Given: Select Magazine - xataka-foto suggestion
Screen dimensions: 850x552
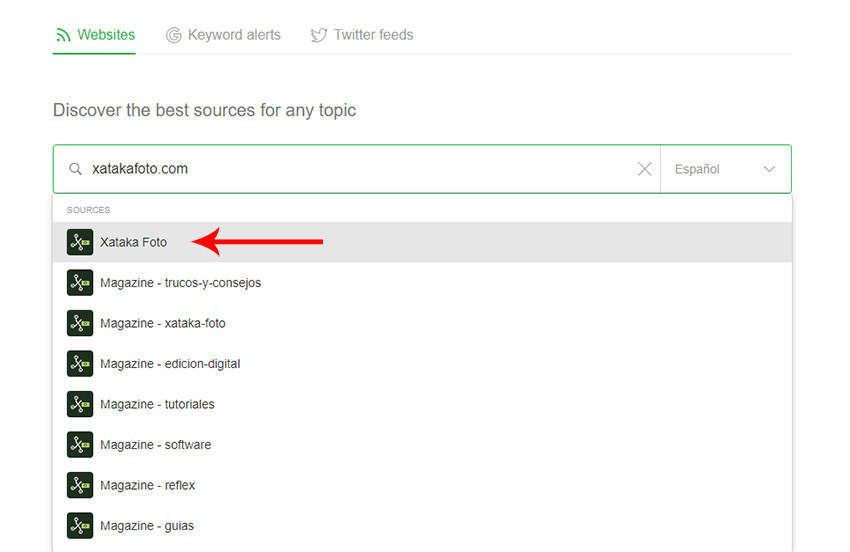Looking at the screenshot, I should (x=162, y=323).
